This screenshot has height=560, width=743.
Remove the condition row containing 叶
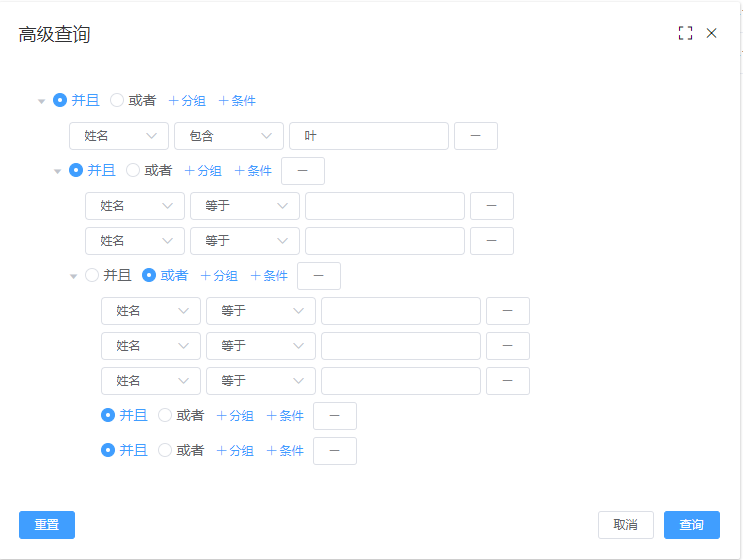[x=475, y=136]
